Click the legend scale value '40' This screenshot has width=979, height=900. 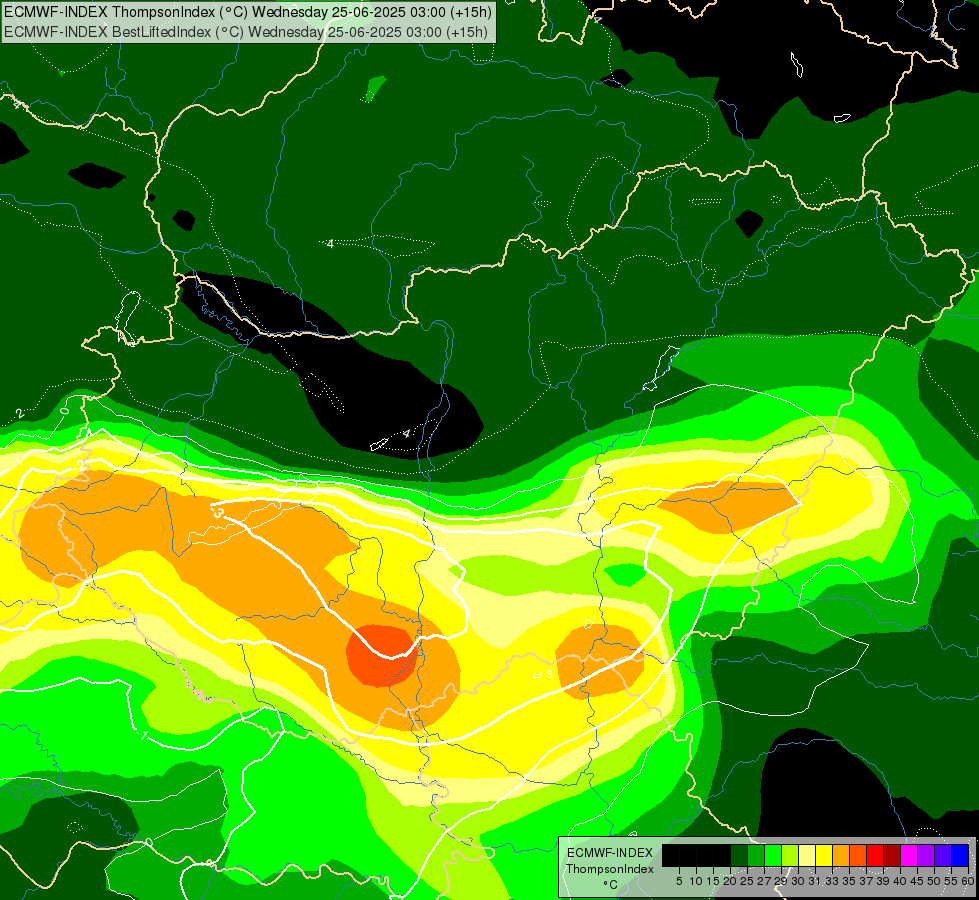click(900, 881)
